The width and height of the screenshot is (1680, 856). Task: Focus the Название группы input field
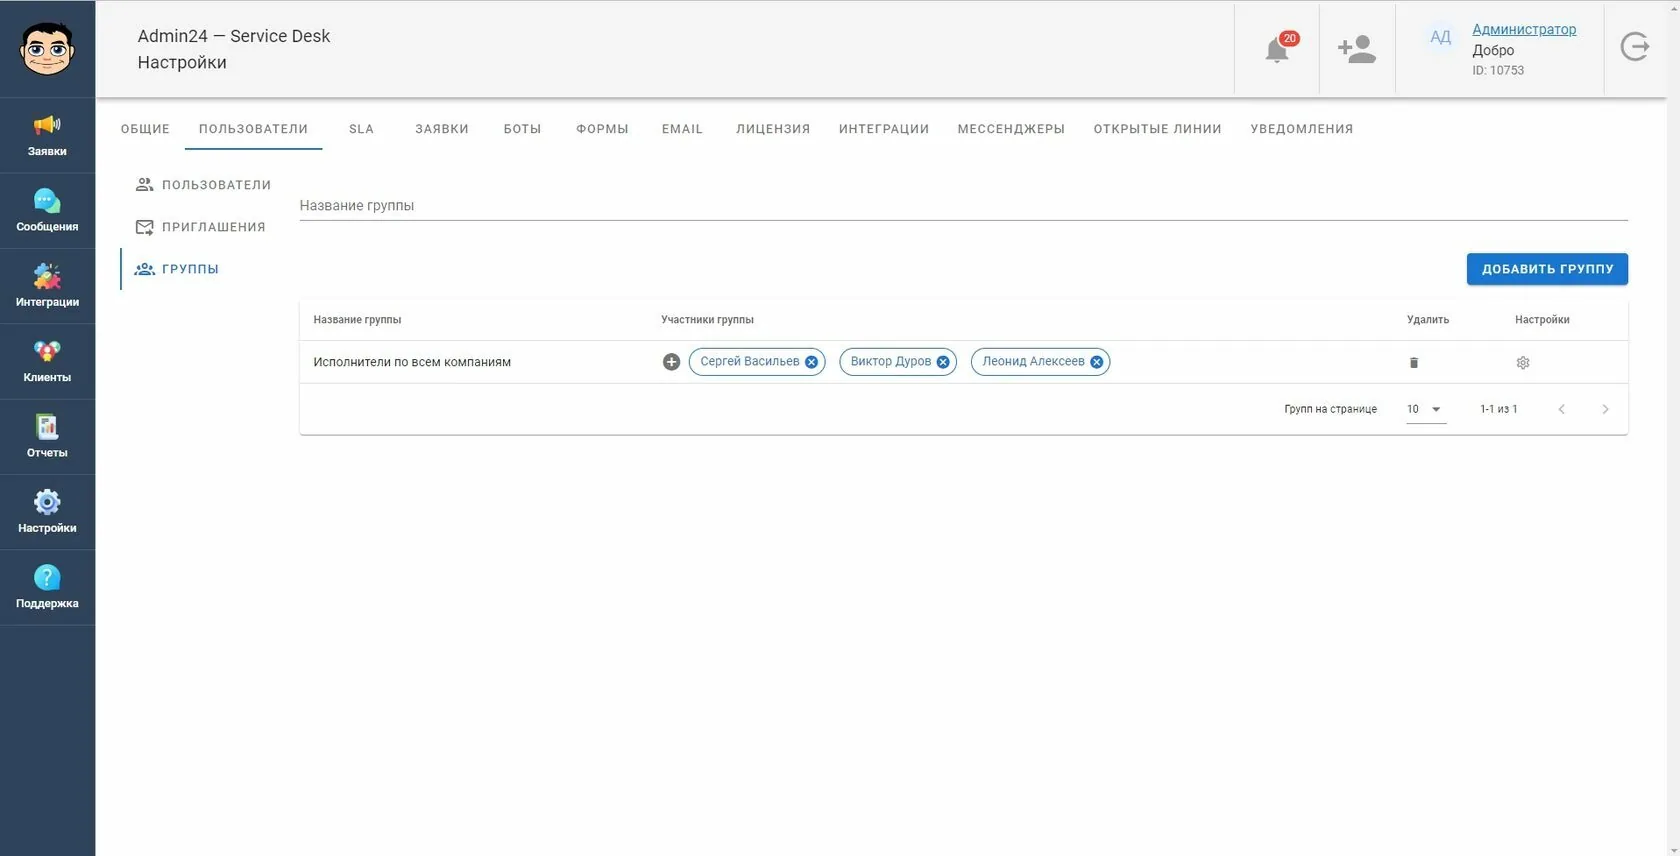pos(963,205)
